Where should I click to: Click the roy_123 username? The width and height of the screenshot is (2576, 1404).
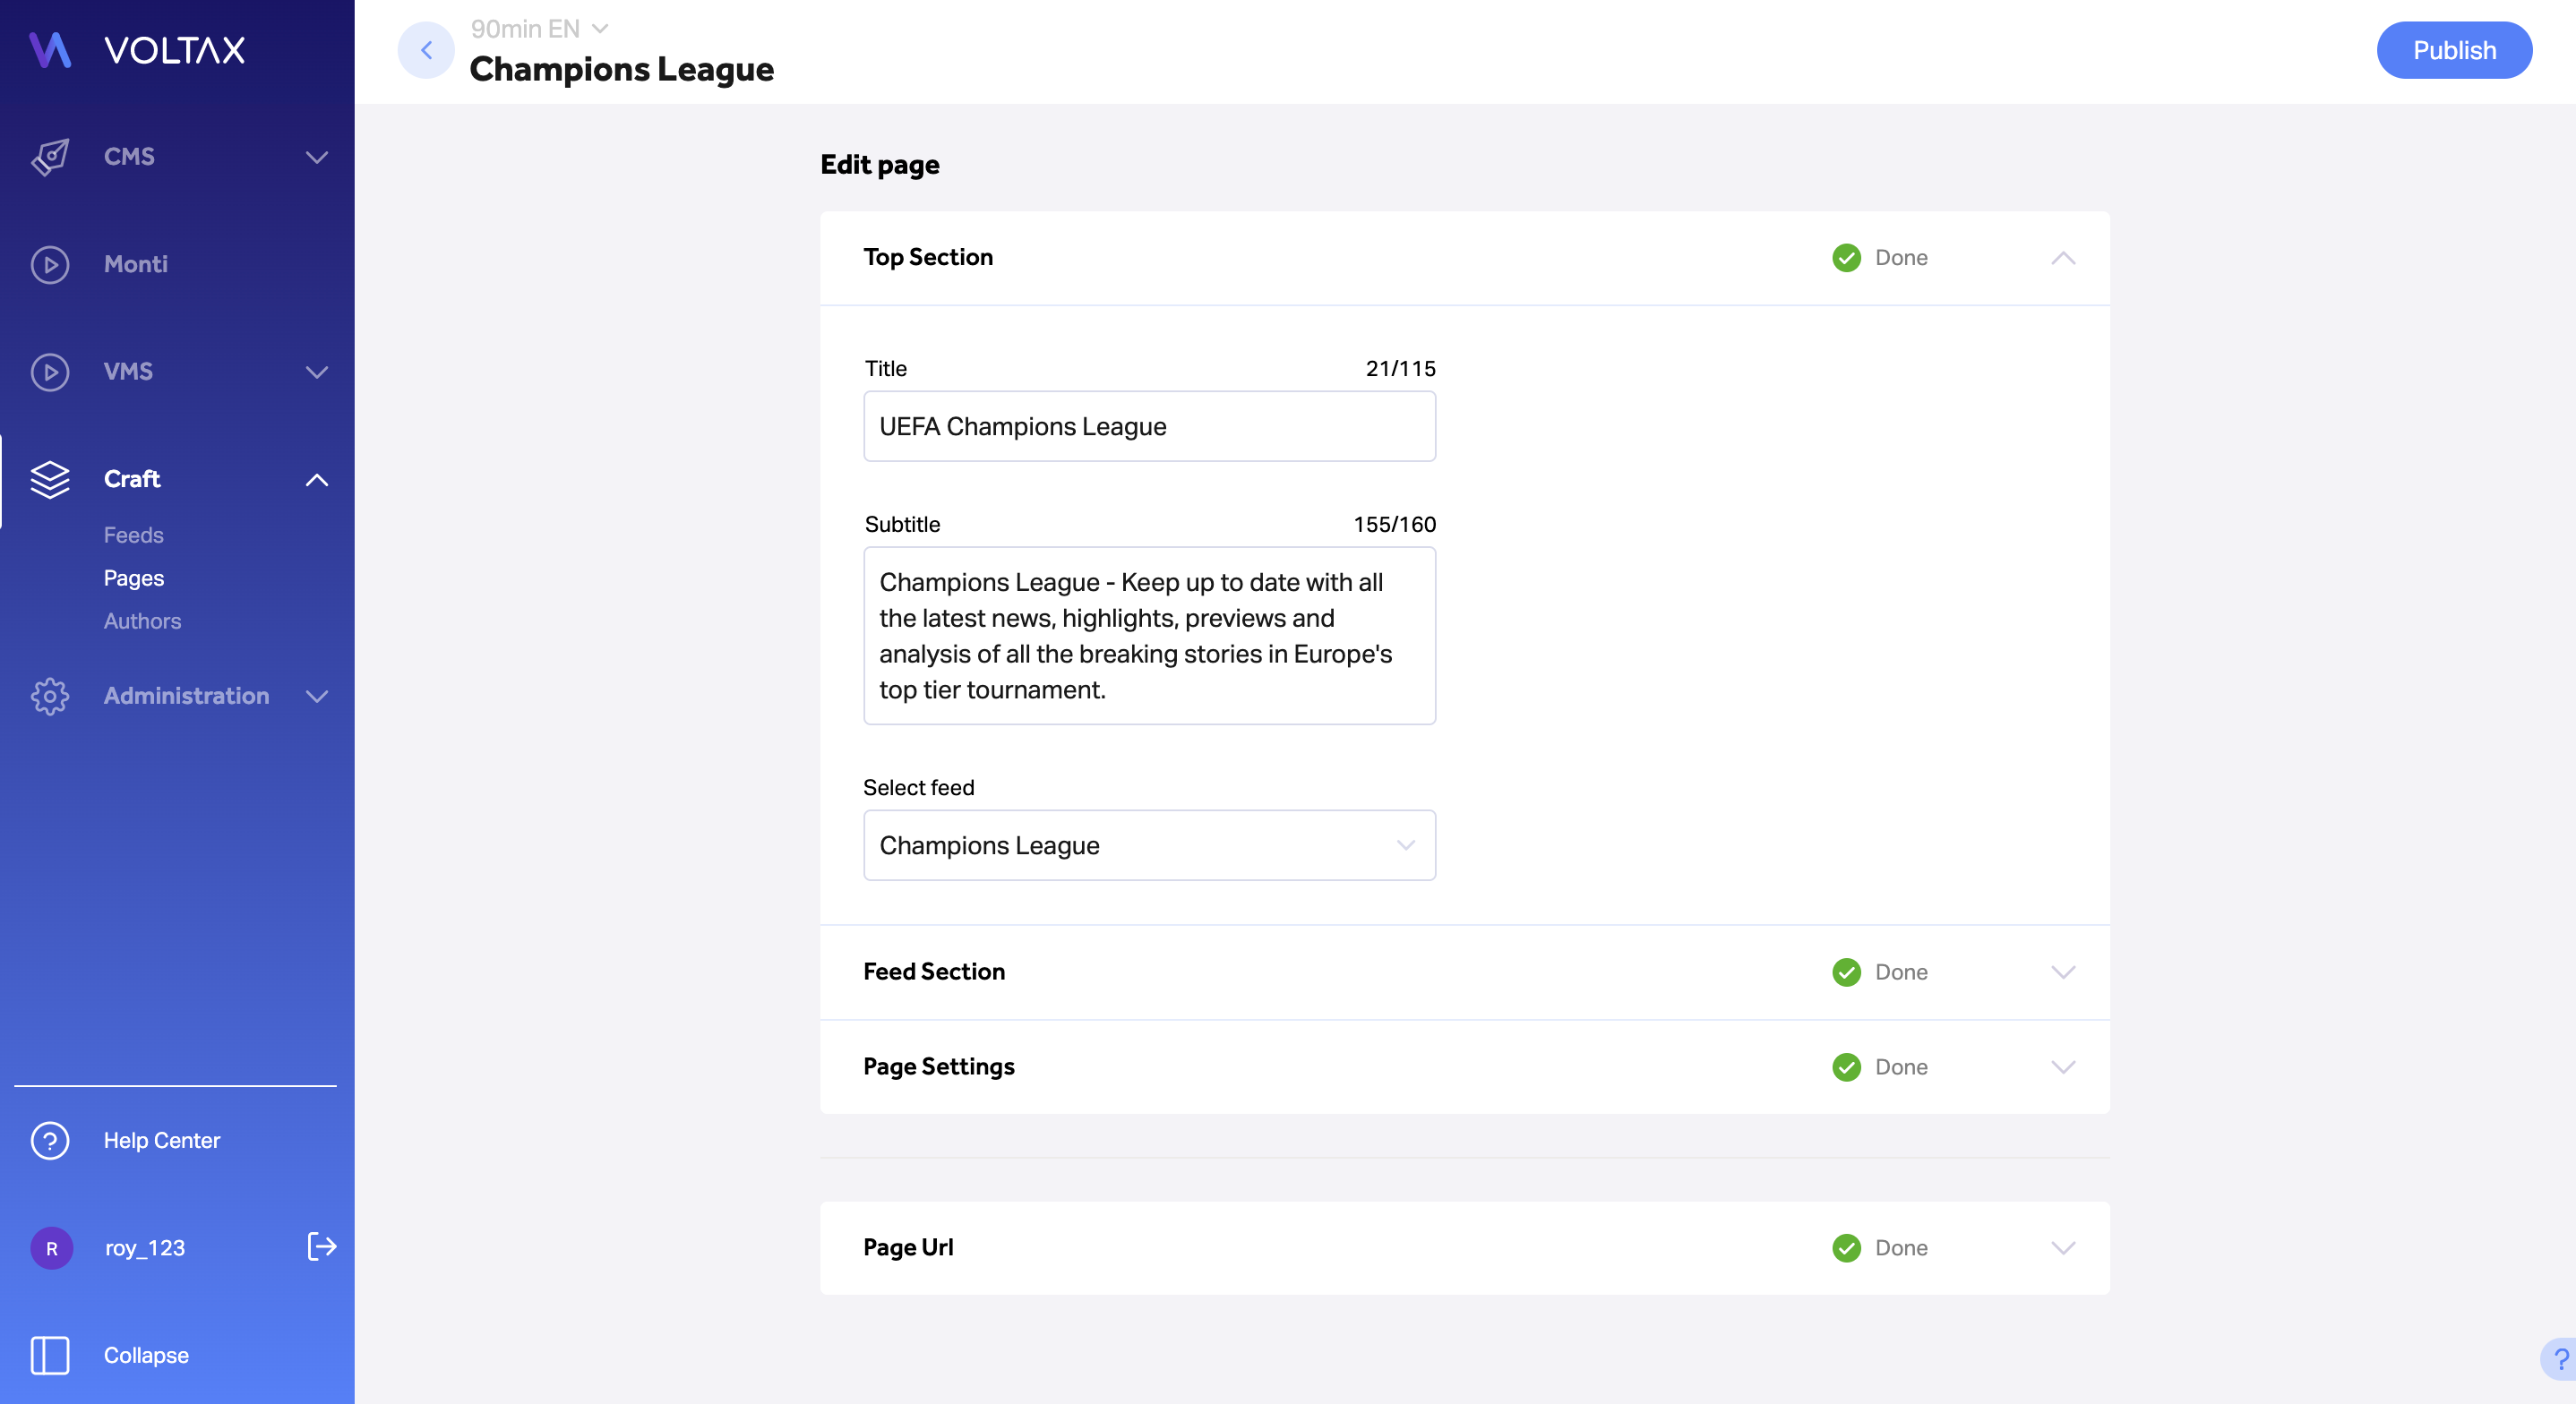click(145, 1248)
